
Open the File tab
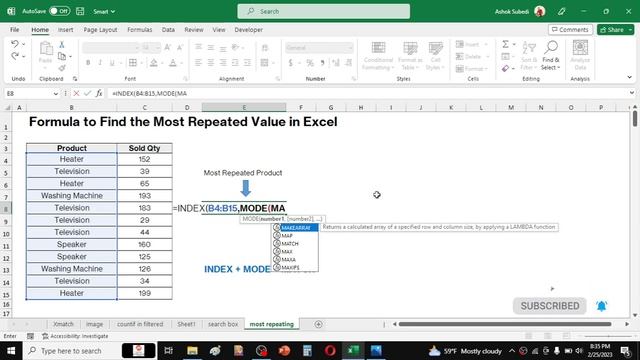point(15,30)
